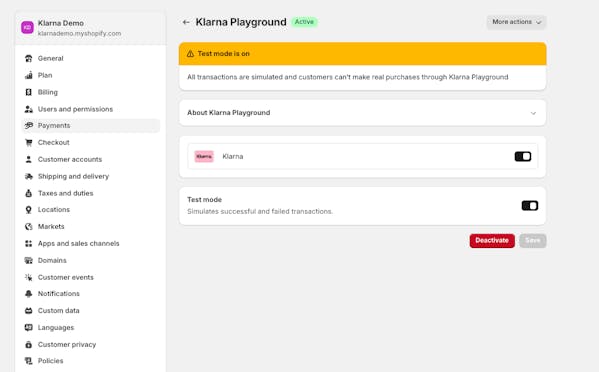599x372 pixels.
Task: Go to Customer events settings
Action: [x=91, y=277]
